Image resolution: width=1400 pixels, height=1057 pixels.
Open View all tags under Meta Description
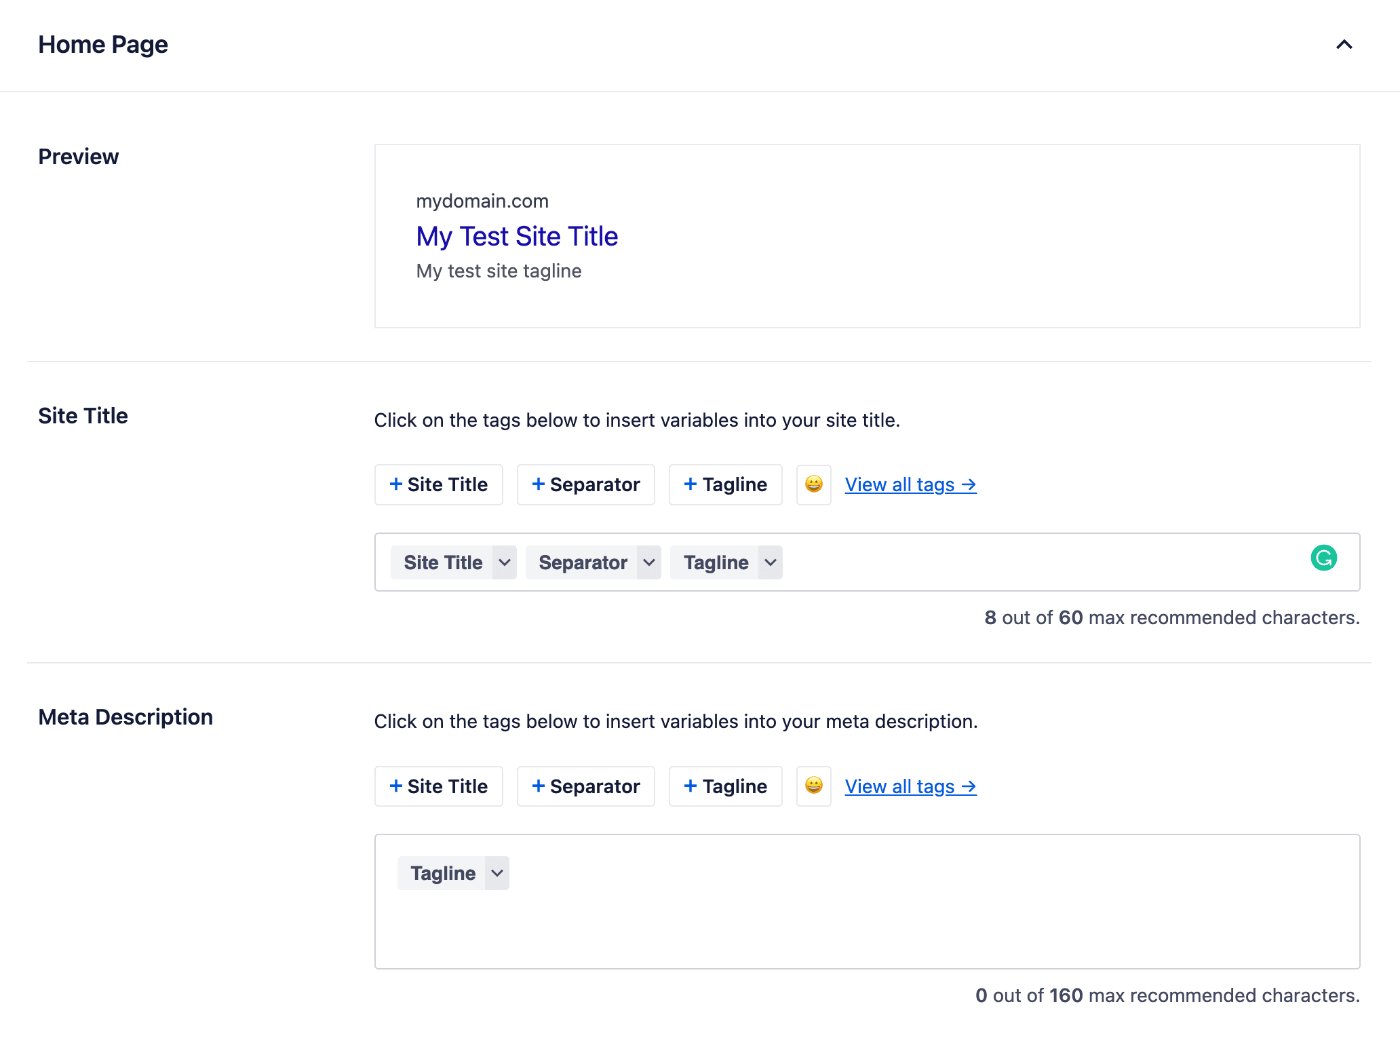tap(910, 787)
